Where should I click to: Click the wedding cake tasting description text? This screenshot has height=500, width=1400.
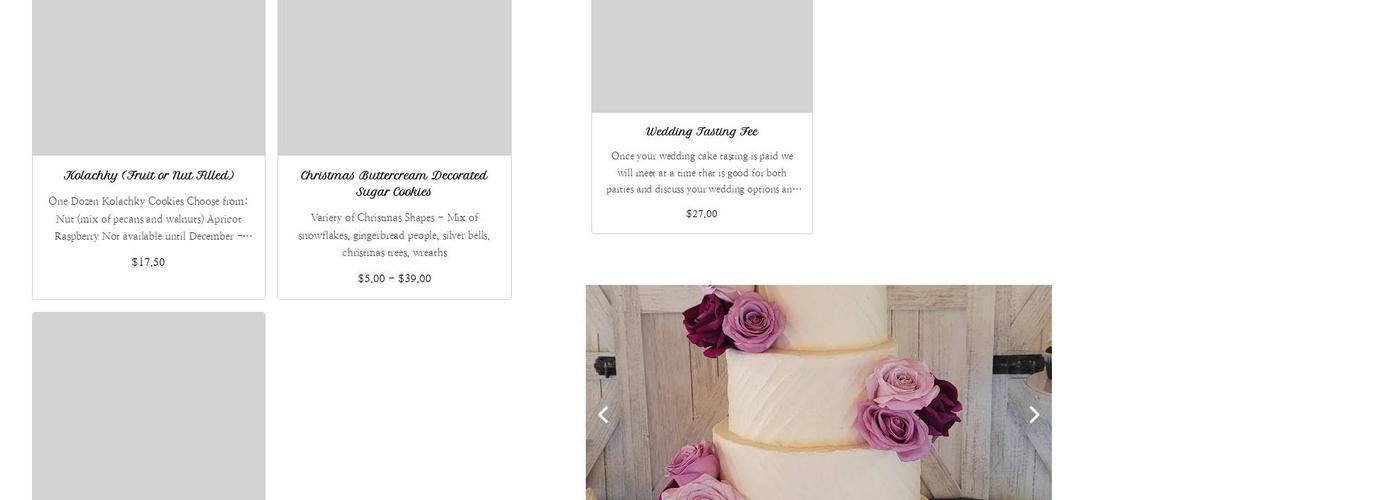(702, 173)
